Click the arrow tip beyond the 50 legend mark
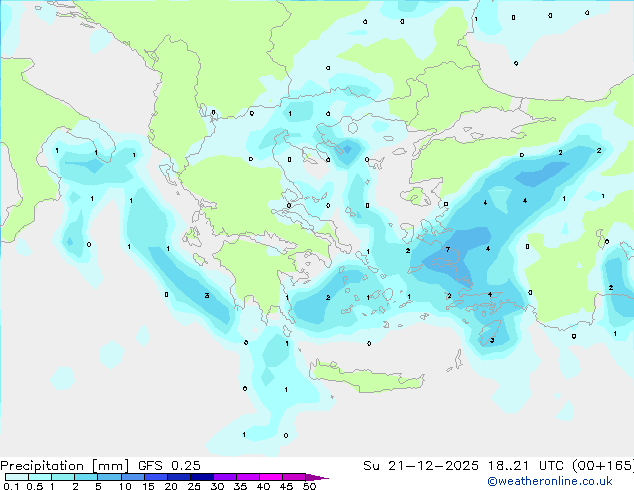Viewport: 634px width, 490px height. pos(317,477)
